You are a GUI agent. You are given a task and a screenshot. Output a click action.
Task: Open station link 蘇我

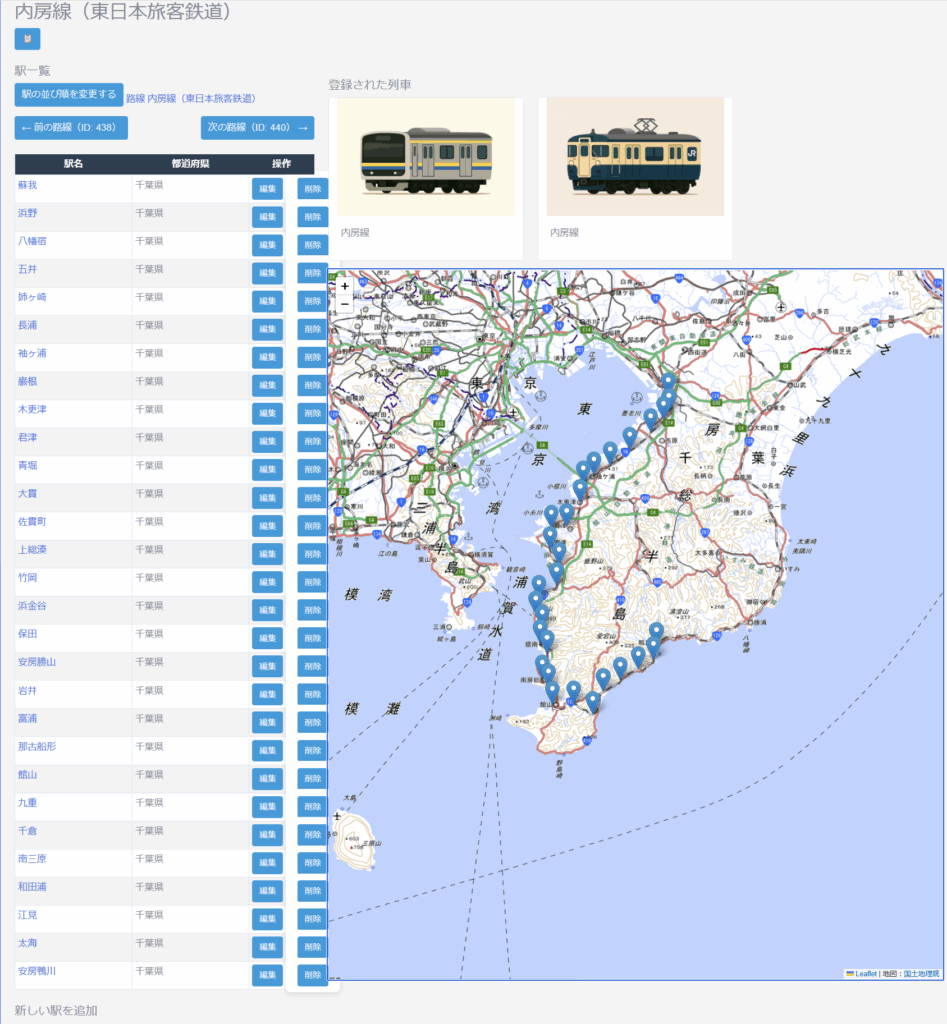pos(27,185)
